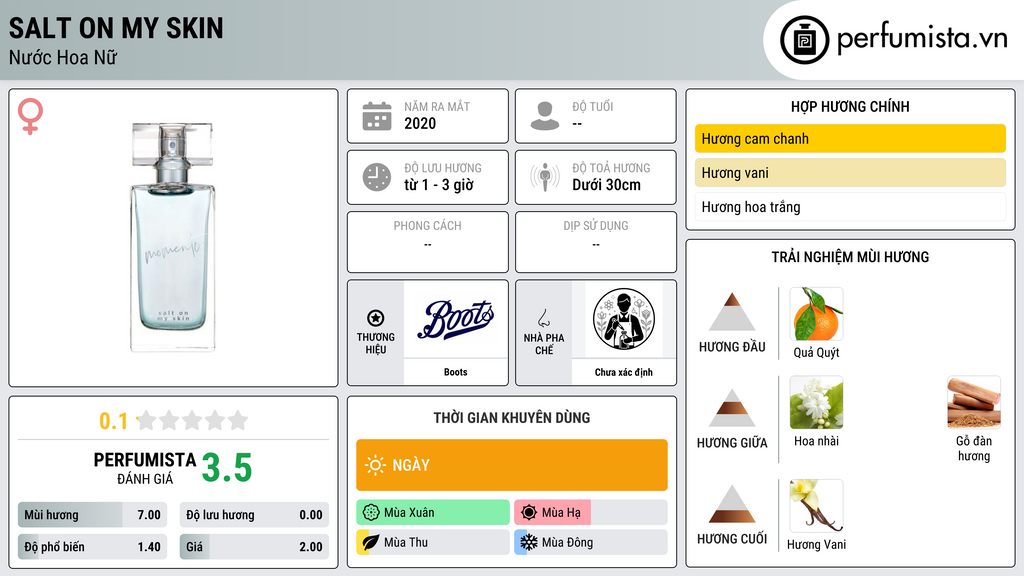Click the sun icon in Ngày bar
The height and width of the screenshot is (576, 1024).
375,465
